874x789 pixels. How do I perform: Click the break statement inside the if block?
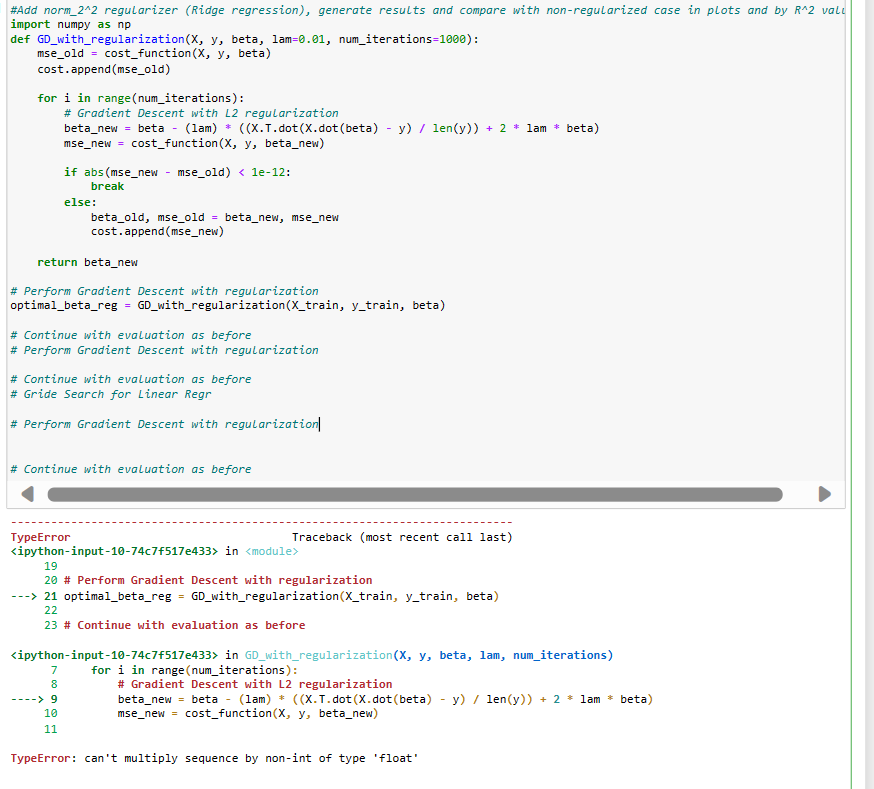[x=106, y=186]
